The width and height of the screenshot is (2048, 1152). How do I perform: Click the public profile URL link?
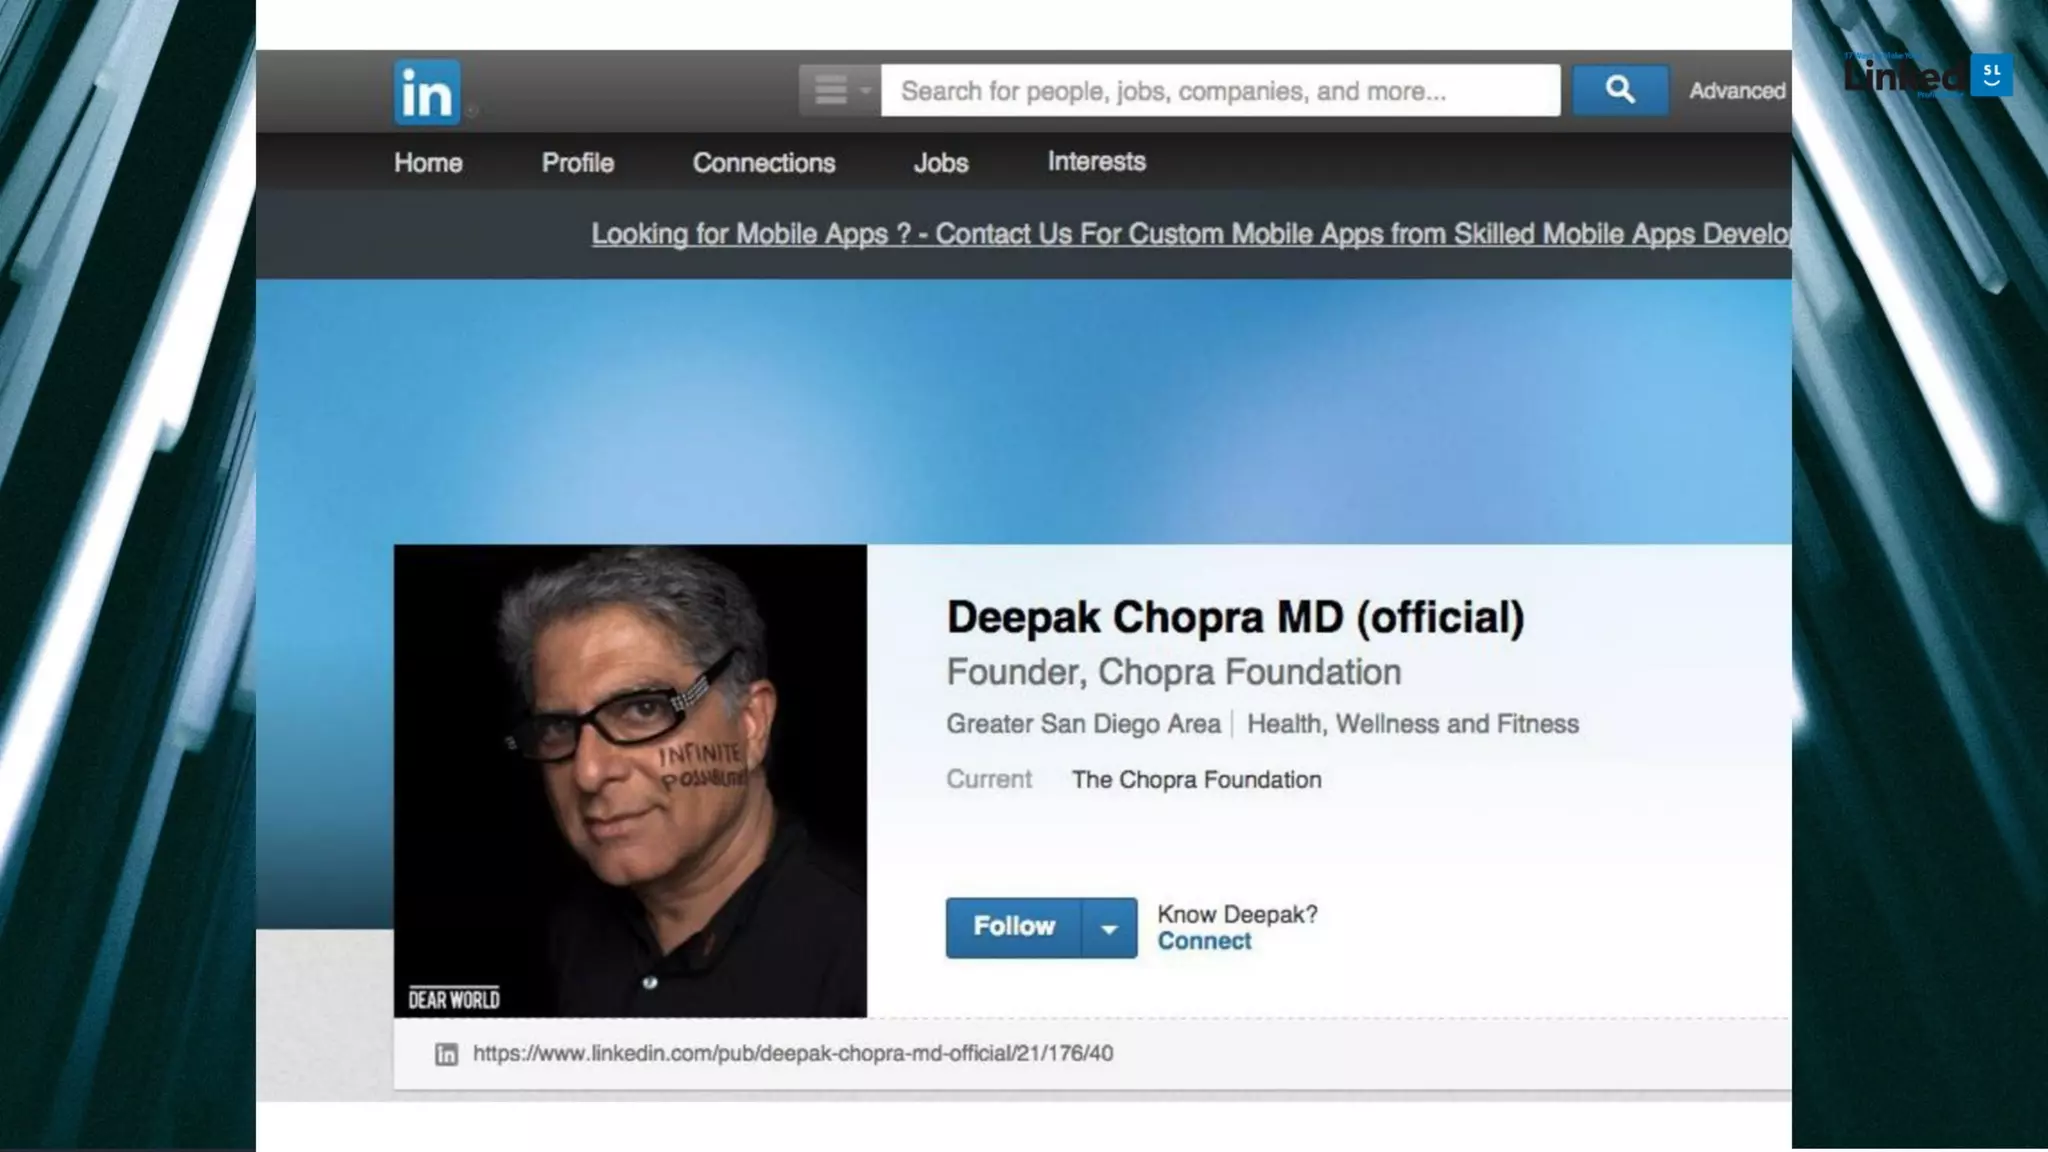tap(792, 1053)
